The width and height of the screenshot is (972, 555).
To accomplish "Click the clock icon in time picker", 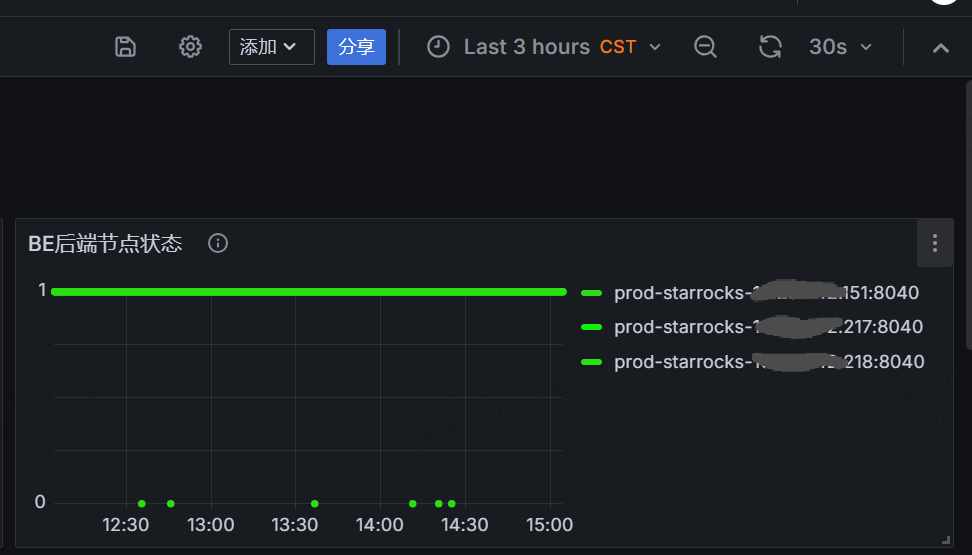I will point(438,47).
